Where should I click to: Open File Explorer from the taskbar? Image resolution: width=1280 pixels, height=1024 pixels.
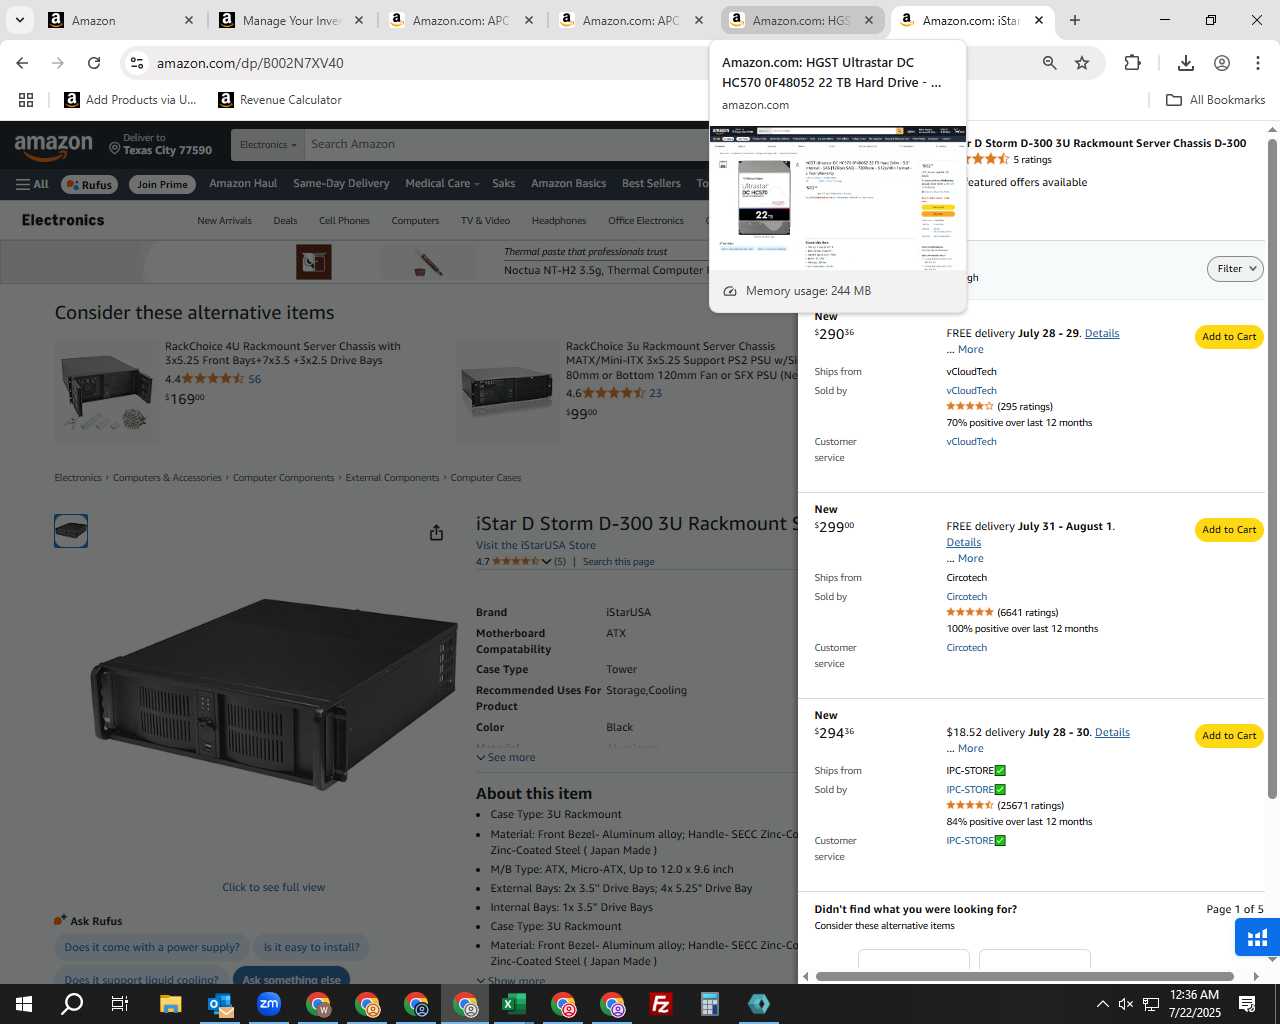pos(170,1004)
